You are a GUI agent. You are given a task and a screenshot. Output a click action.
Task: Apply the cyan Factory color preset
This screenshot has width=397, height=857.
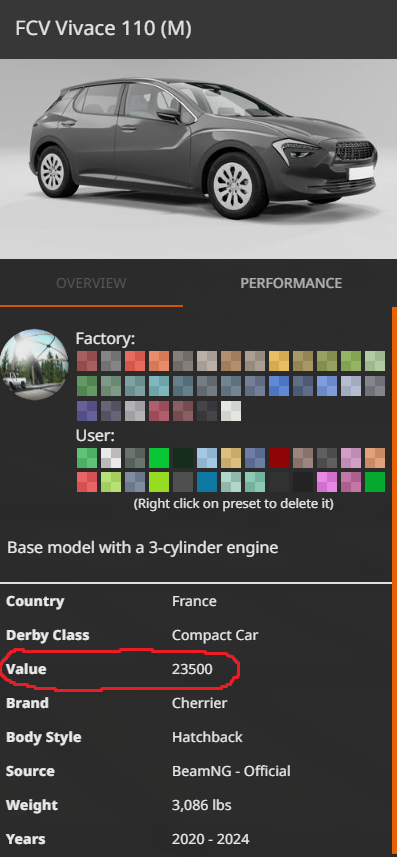[159, 386]
